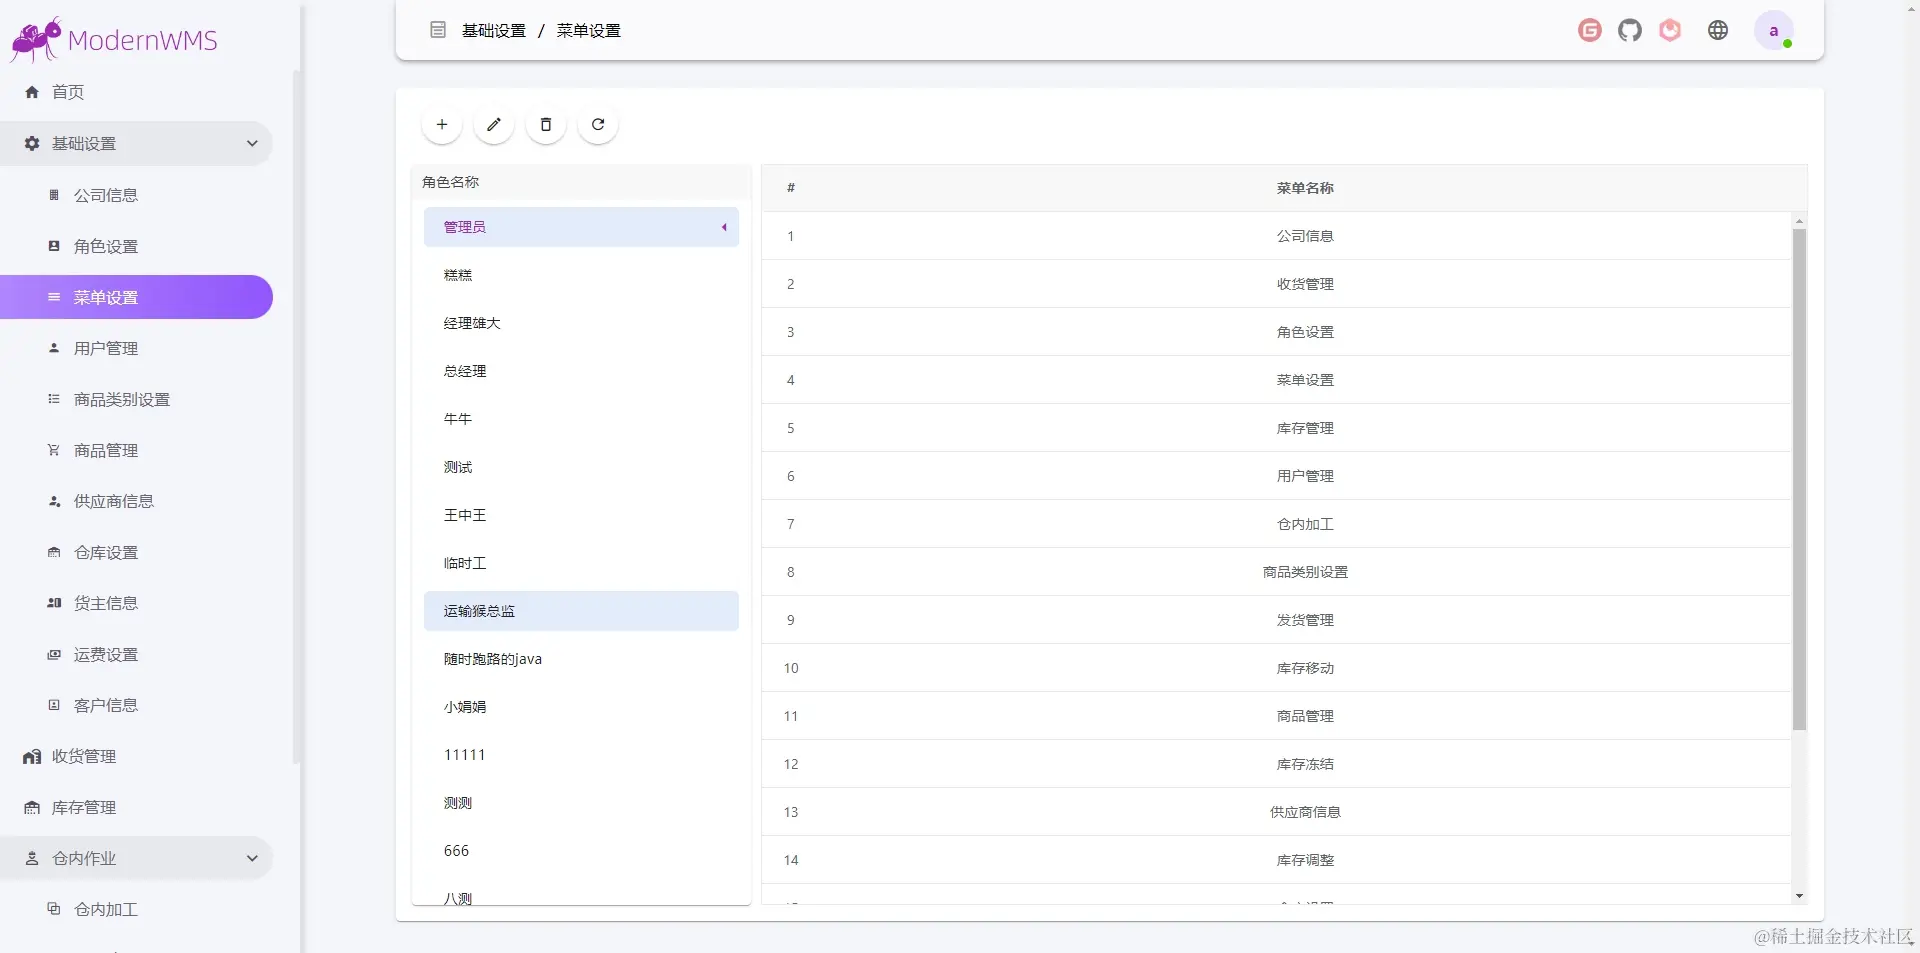Go to 用户管理 in sidebar
Image resolution: width=1920 pixels, height=953 pixels.
[106, 348]
